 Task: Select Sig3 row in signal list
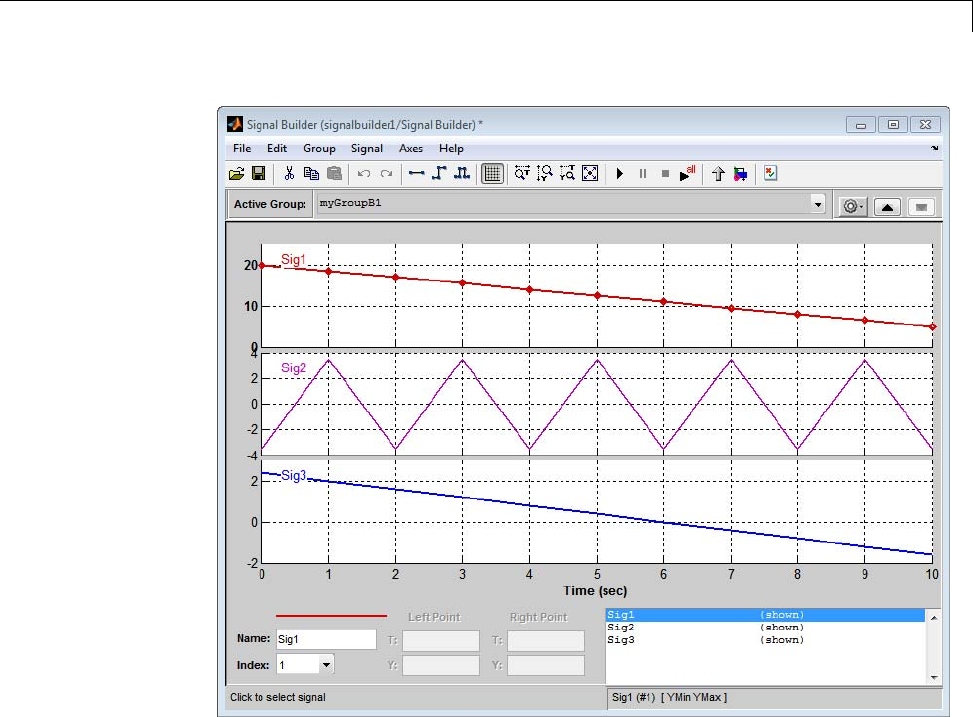766,640
